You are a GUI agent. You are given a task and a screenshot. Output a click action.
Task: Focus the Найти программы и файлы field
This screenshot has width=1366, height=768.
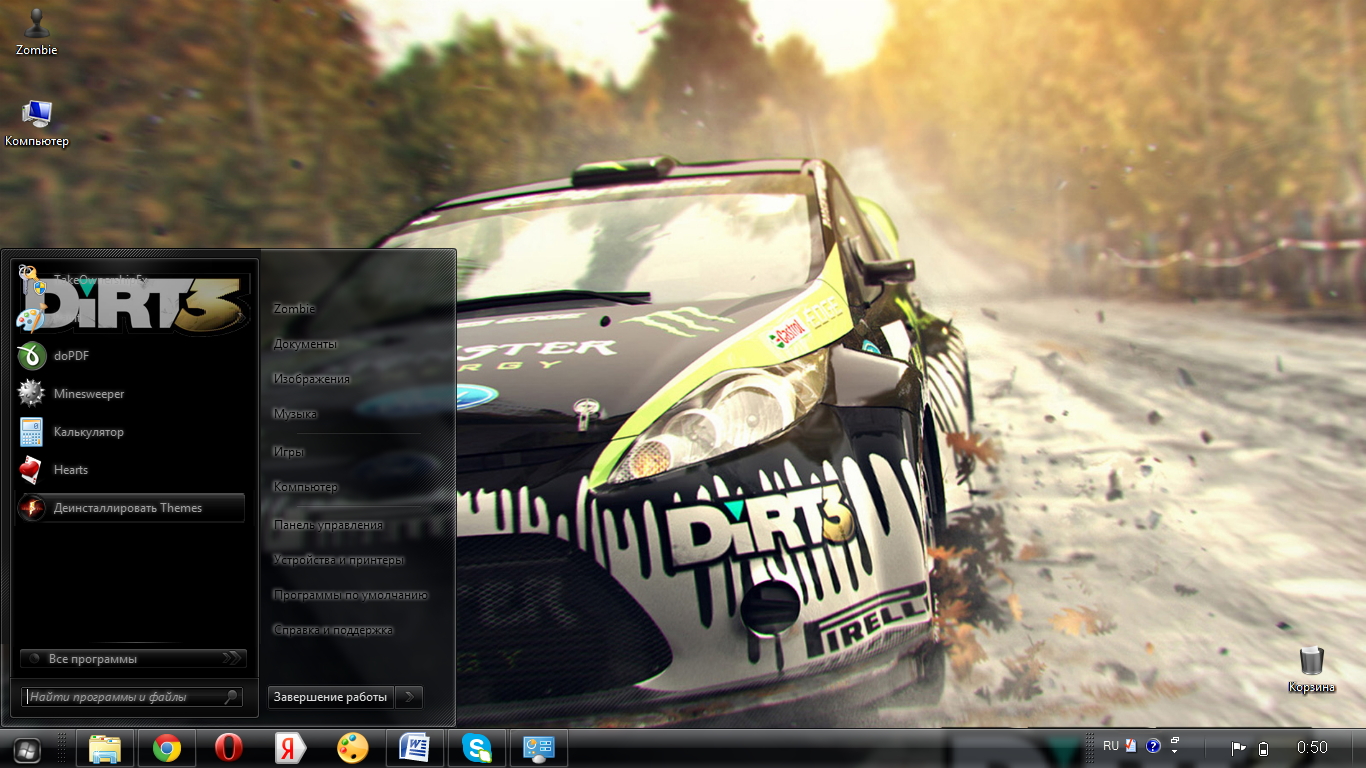click(132, 697)
